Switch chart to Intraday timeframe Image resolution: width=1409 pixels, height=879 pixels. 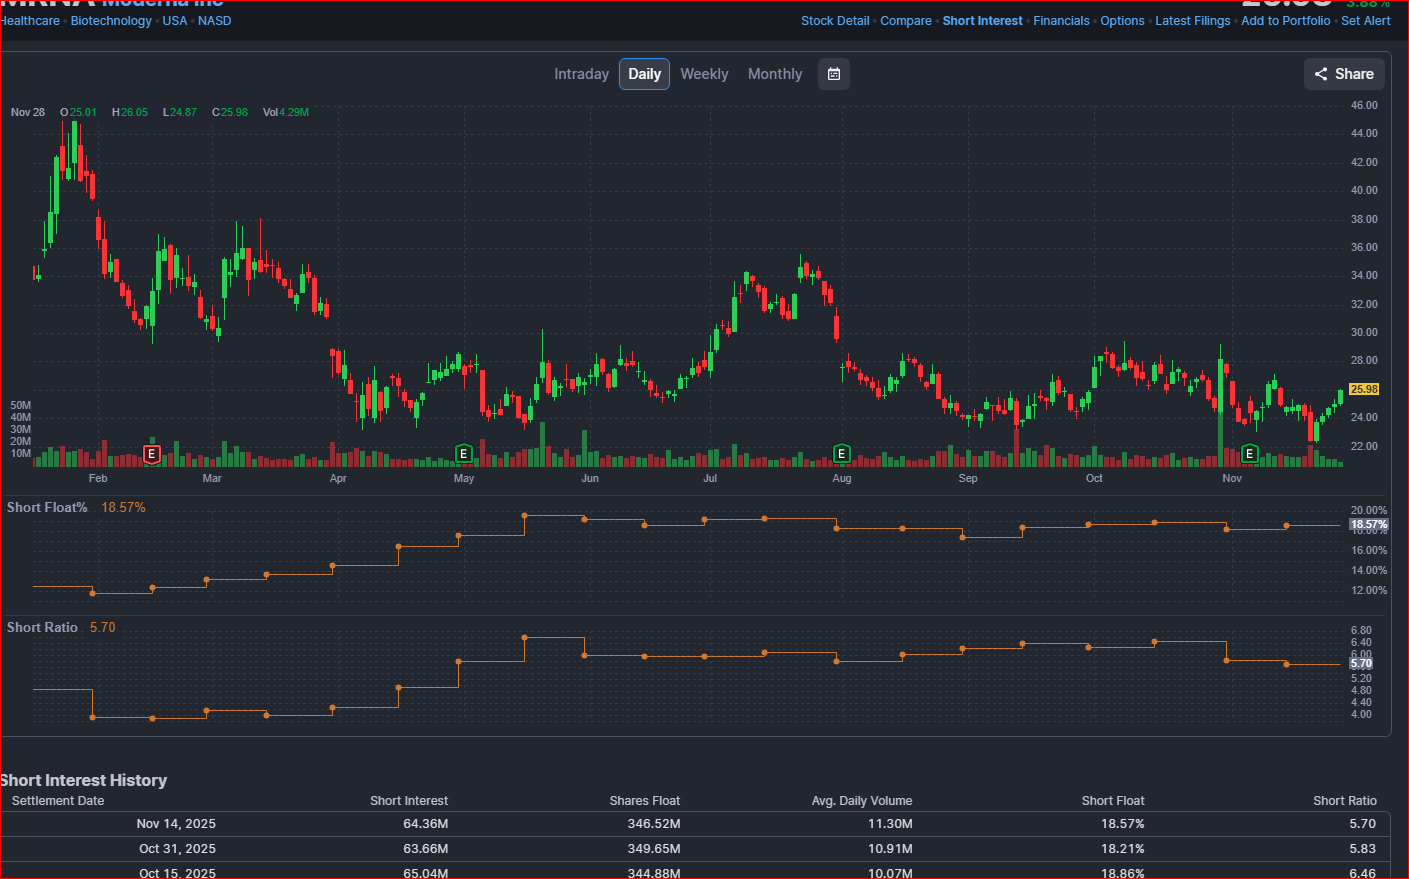click(581, 74)
